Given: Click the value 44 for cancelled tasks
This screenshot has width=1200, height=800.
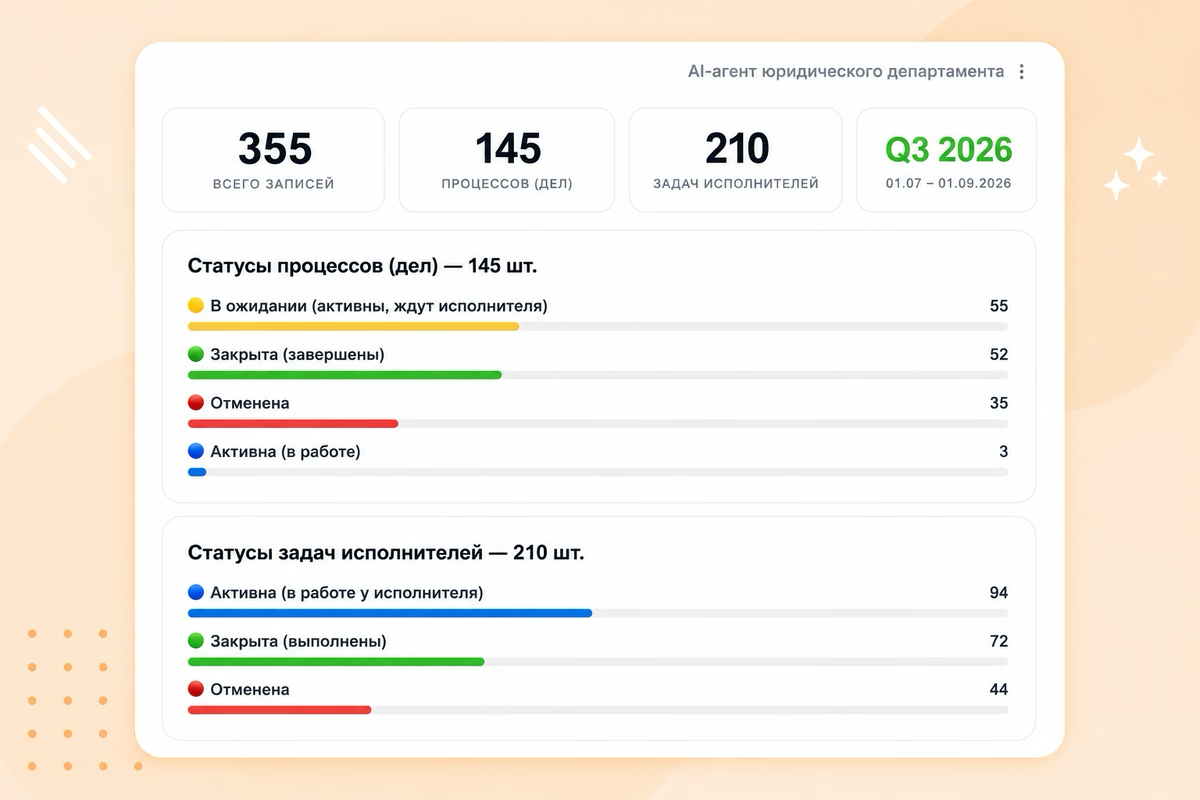Looking at the screenshot, I should tap(999, 690).
